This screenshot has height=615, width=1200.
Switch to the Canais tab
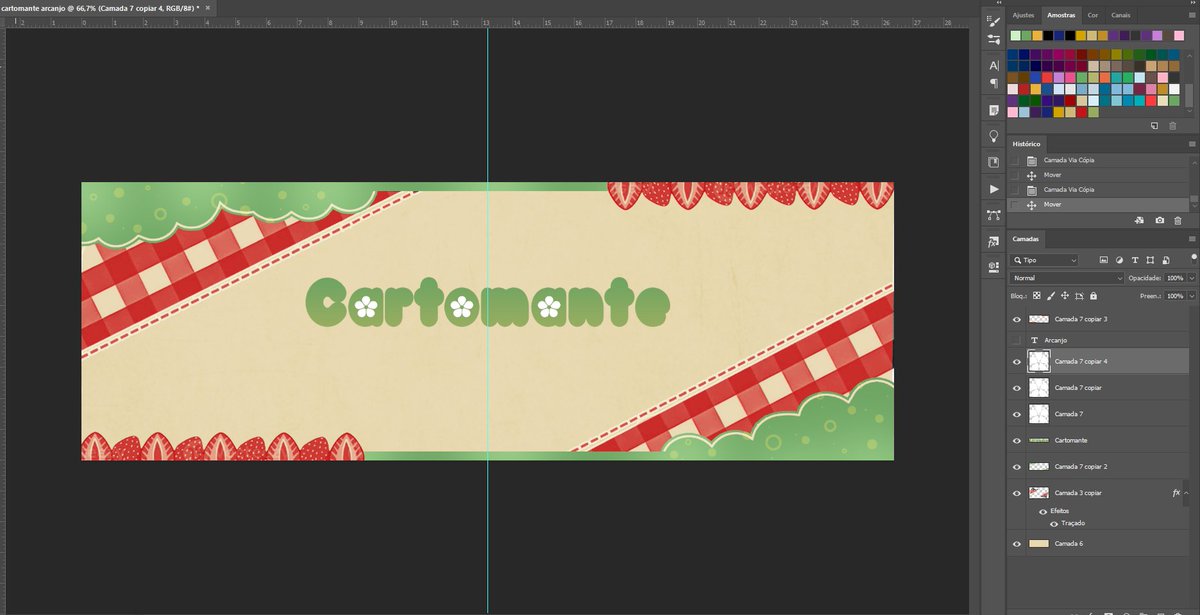pyautogui.click(x=1120, y=15)
